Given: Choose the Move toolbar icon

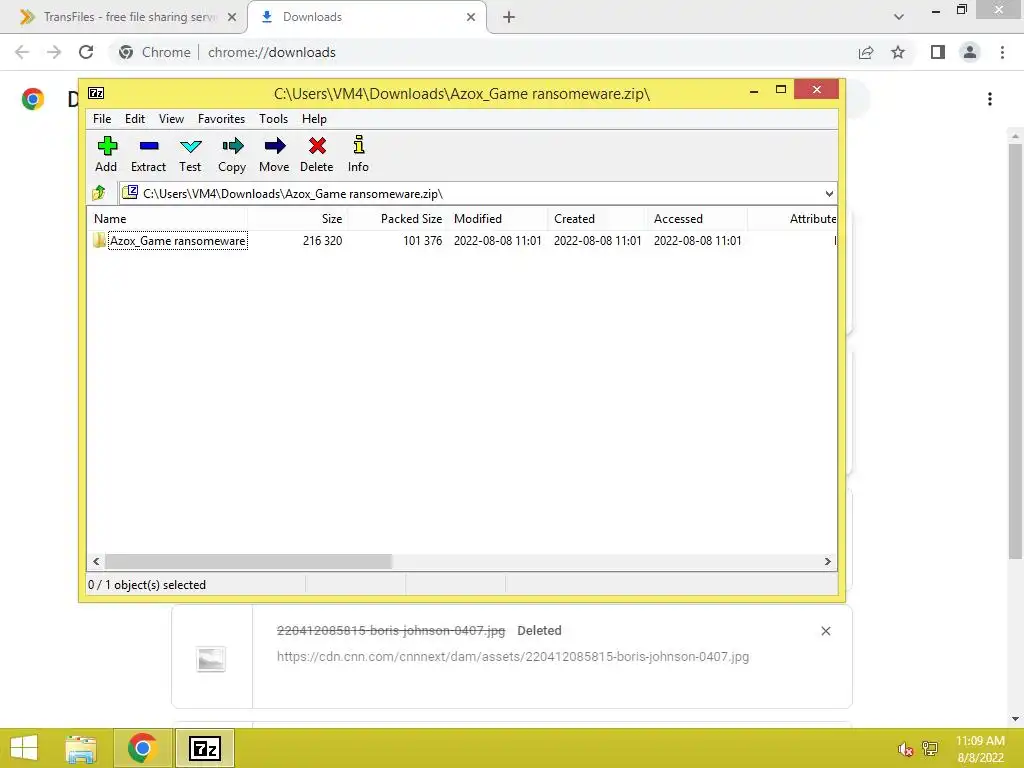Looking at the screenshot, I should 274,146.
